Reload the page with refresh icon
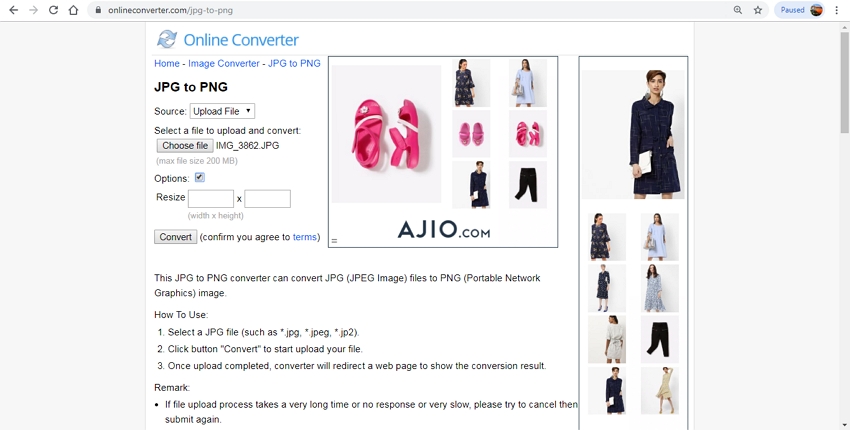This screenshot has height=430, width=850. click(x=53, y=10)
